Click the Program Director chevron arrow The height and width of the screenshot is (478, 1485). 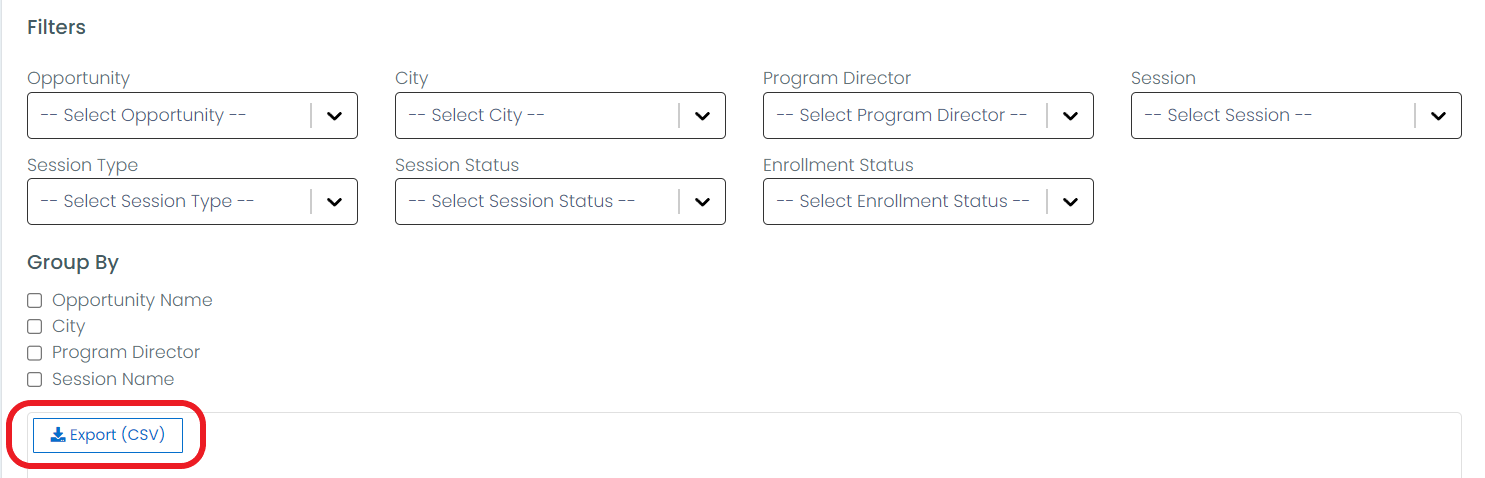point(1070,116)
